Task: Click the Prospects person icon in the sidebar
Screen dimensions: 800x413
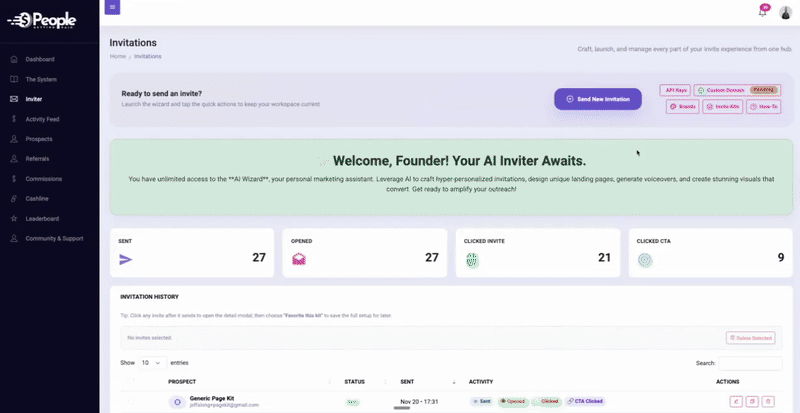Action: pos(14,139)
